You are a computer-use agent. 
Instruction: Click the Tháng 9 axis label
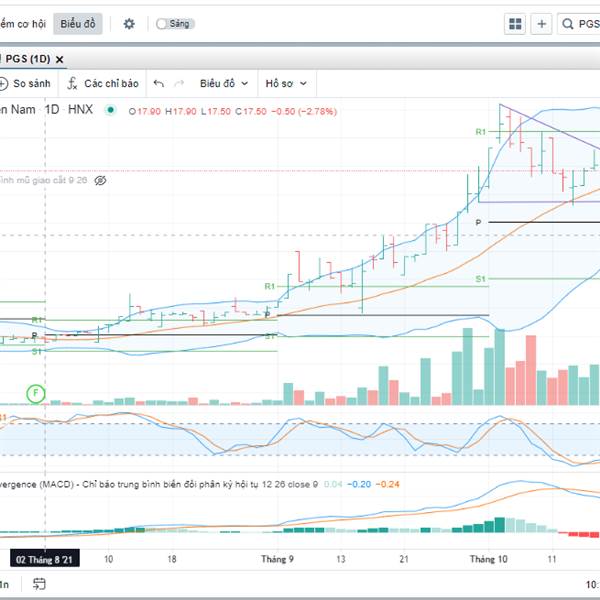277,559
